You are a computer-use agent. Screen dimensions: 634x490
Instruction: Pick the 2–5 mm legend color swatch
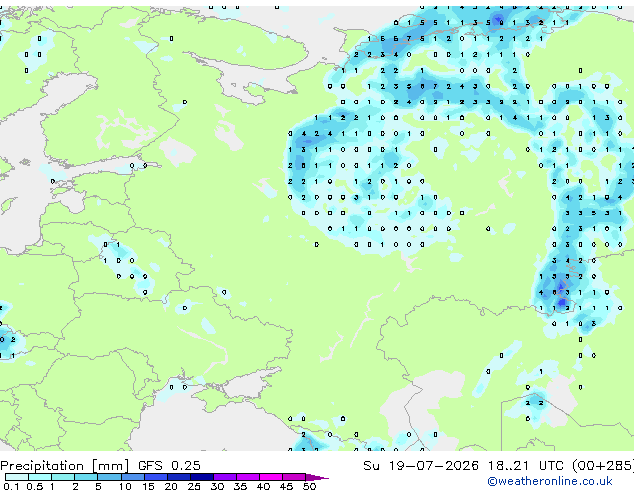pos(86,477)
